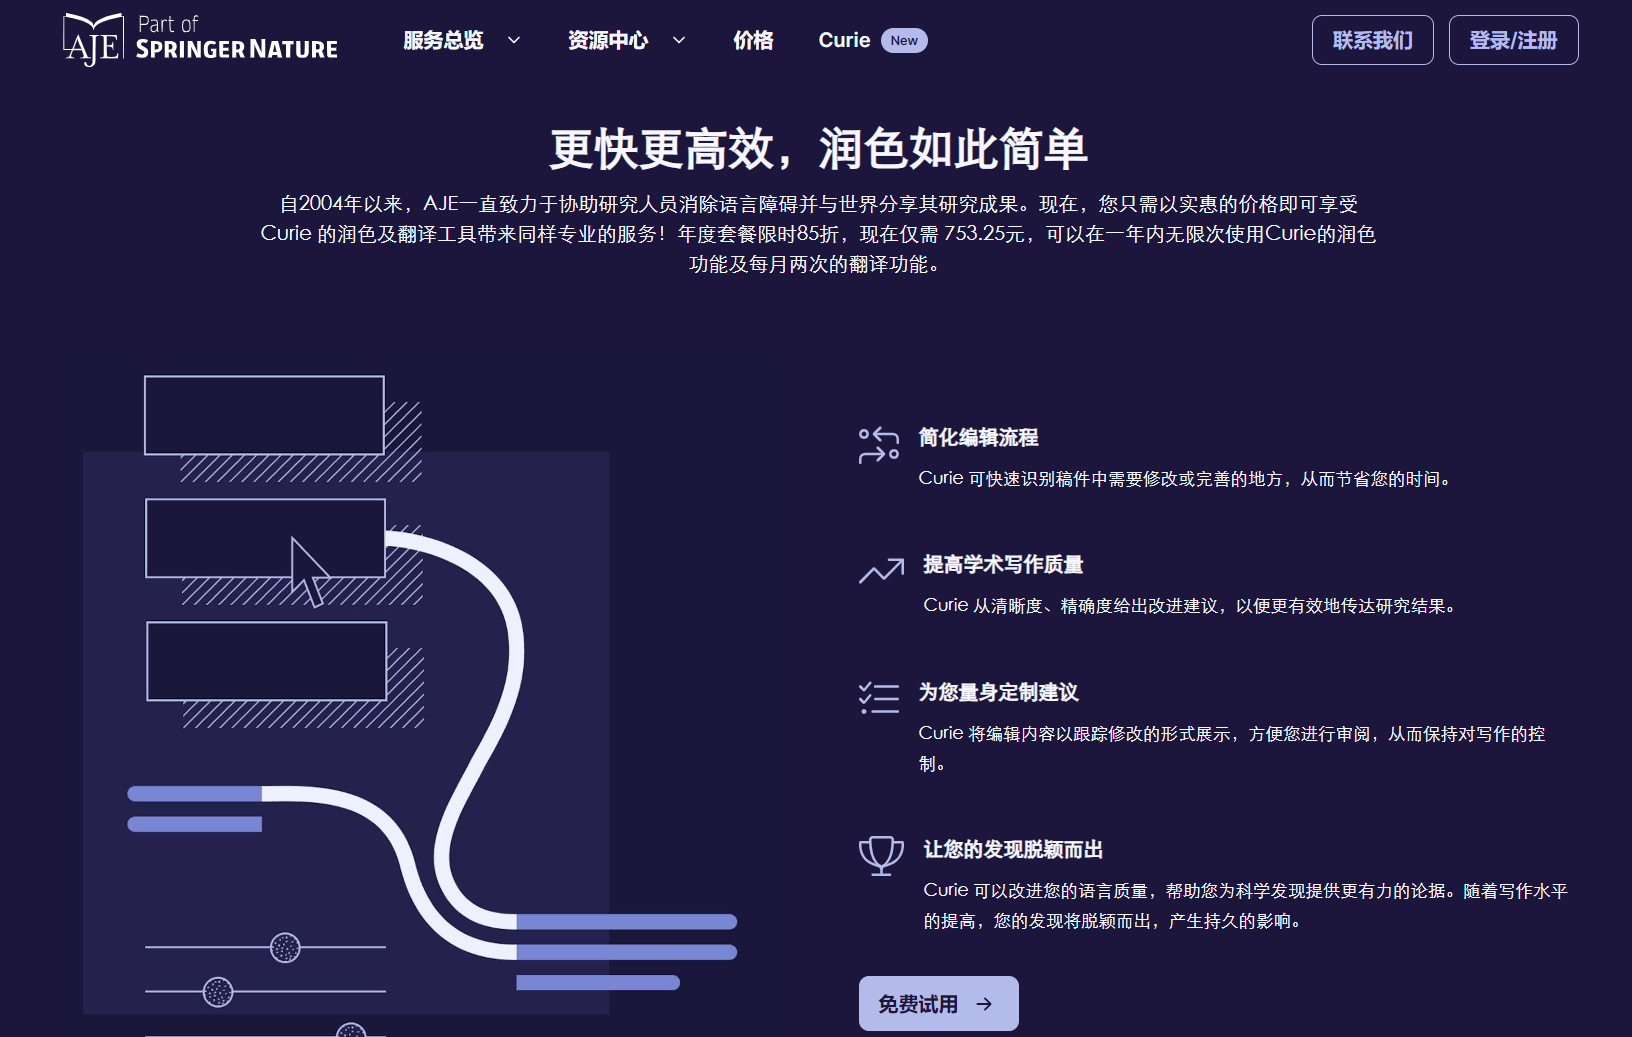The image size is (1632, 1037).
Task: Start the 免费试用 free trial
Action: 918,1004
